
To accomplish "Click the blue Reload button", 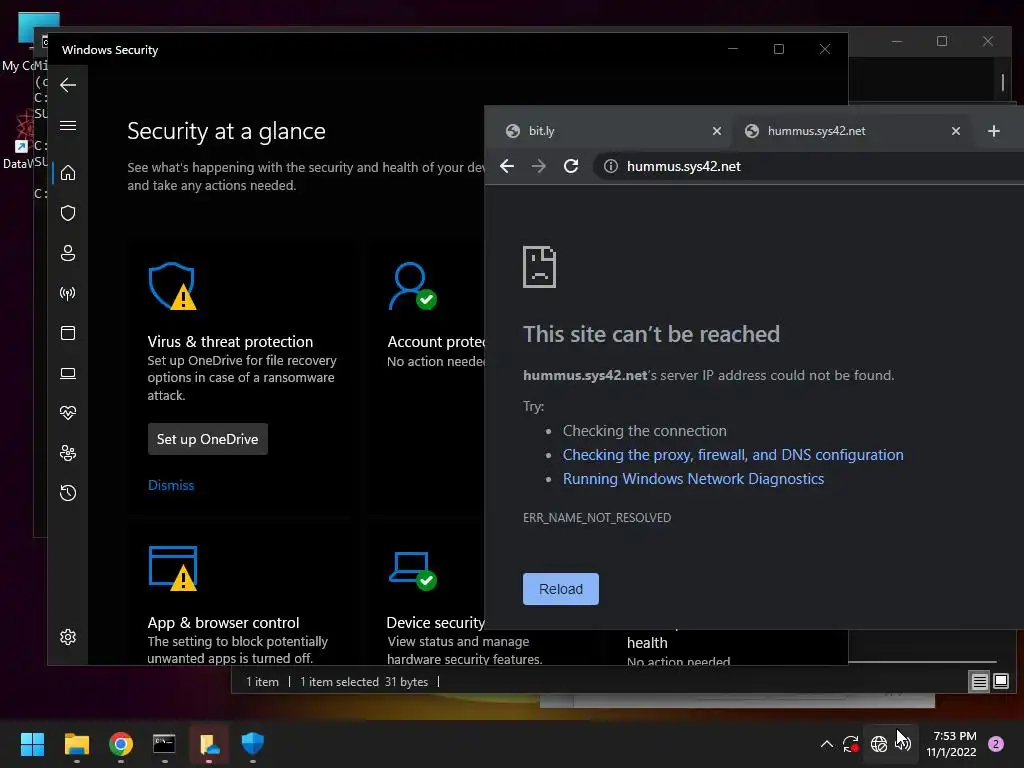I will pos(561,589).
